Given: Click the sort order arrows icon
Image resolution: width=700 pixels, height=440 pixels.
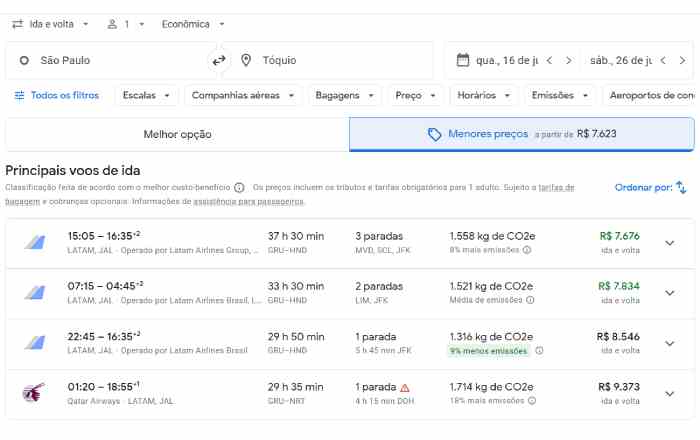Looking at the screenshot, I should click(x=681, y=187).
